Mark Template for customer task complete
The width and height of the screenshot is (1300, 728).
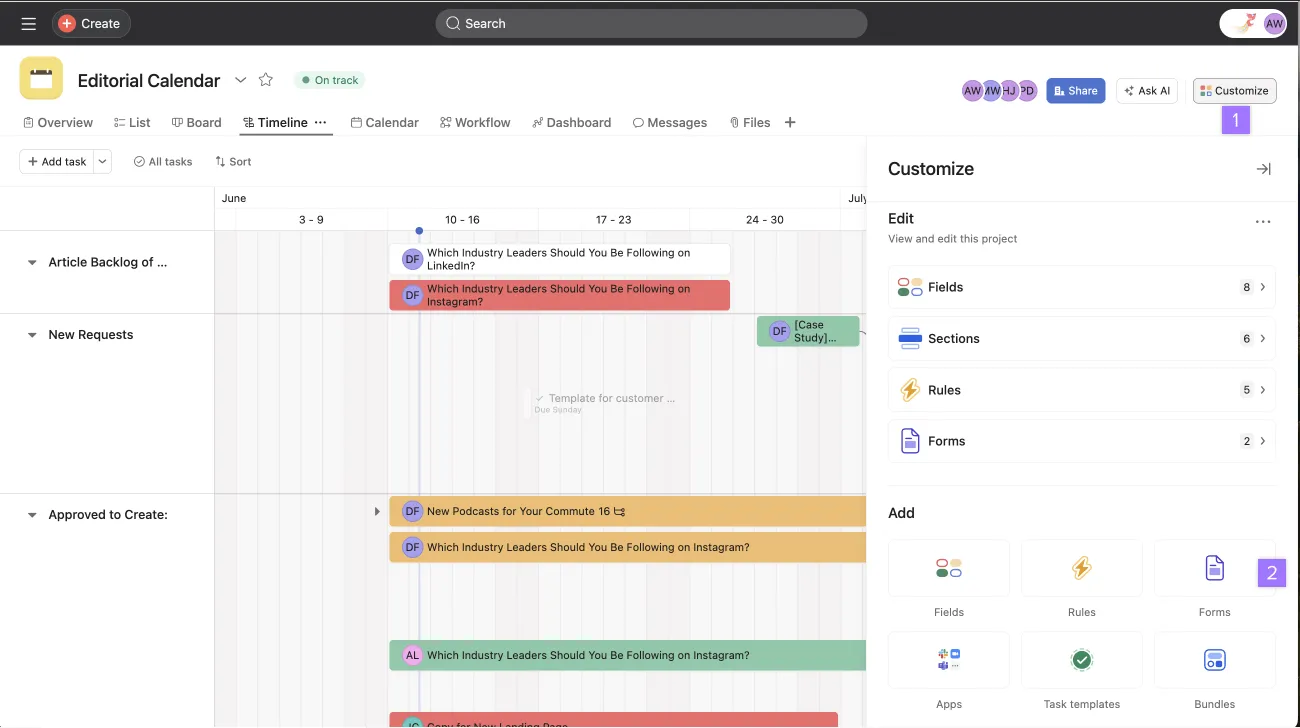(540, 398)
